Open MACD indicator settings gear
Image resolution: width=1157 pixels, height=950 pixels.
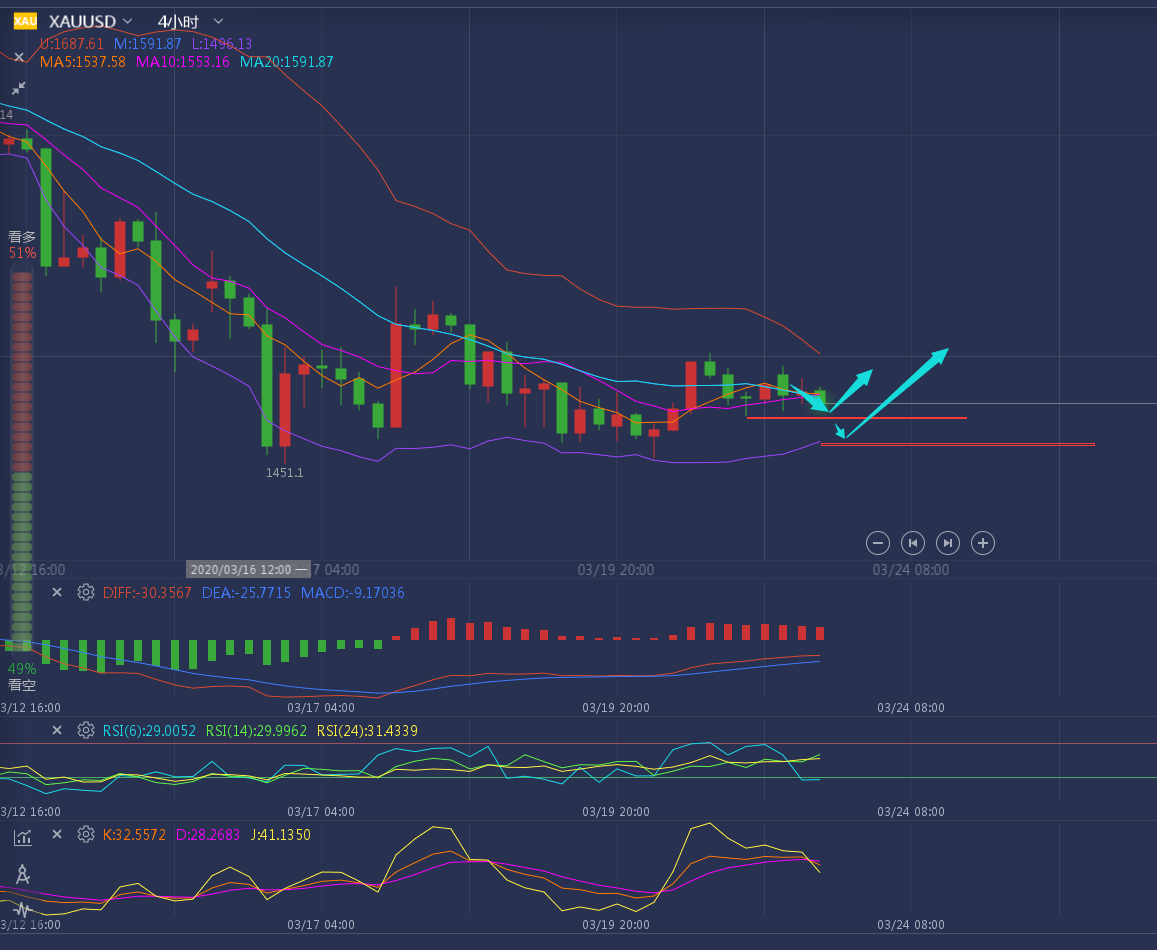(86, 592)
